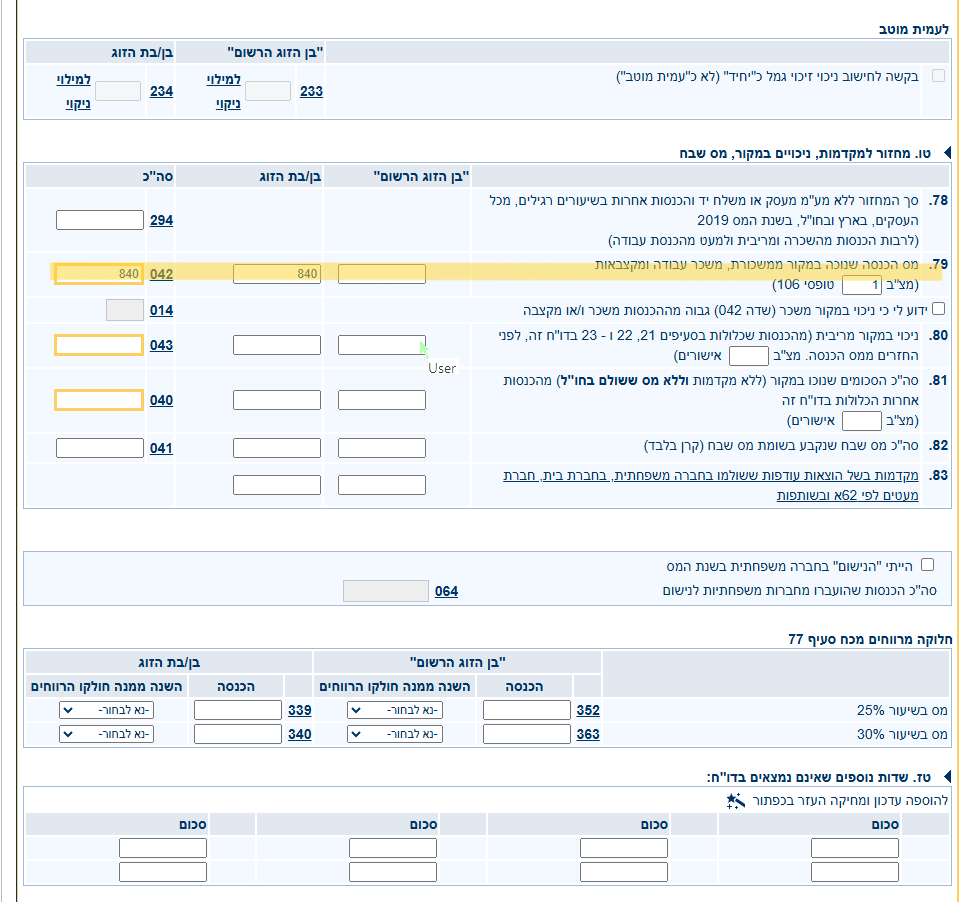Open year dropdown beside field 352
The width and height of the screenshot is (974, 902).
[x=395, y=710]
